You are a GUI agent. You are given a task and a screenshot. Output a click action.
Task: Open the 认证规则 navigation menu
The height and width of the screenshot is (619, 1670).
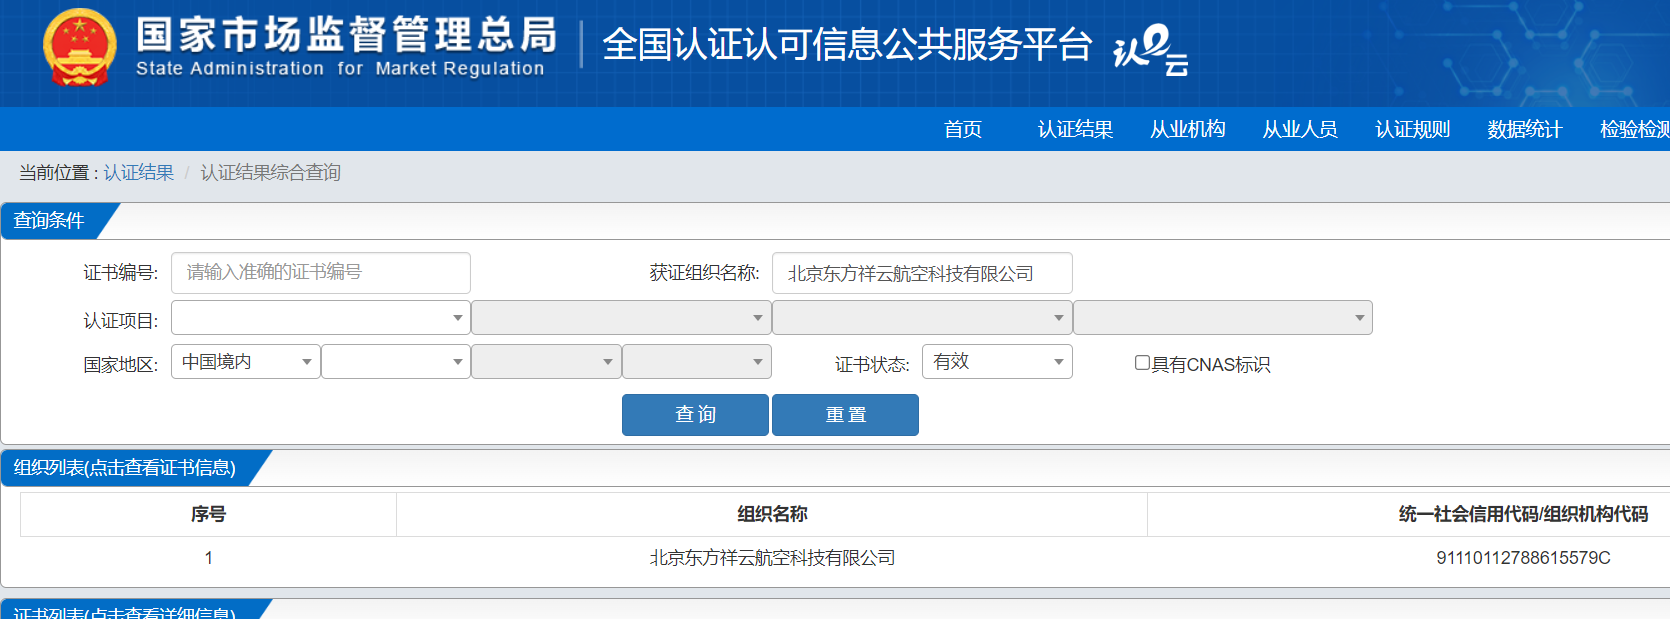[x=1412, y=129]
